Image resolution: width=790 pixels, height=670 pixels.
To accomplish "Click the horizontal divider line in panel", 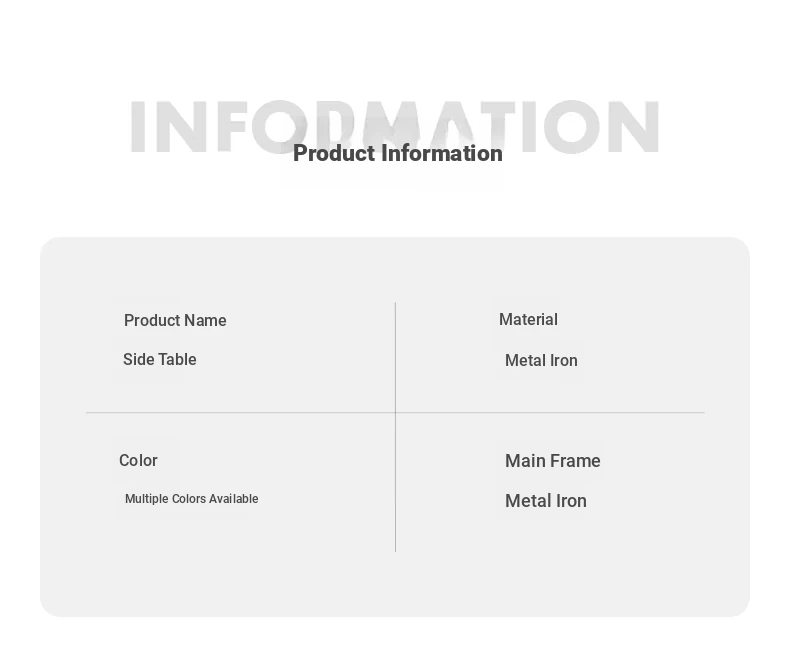I will (x=396, y=413).
